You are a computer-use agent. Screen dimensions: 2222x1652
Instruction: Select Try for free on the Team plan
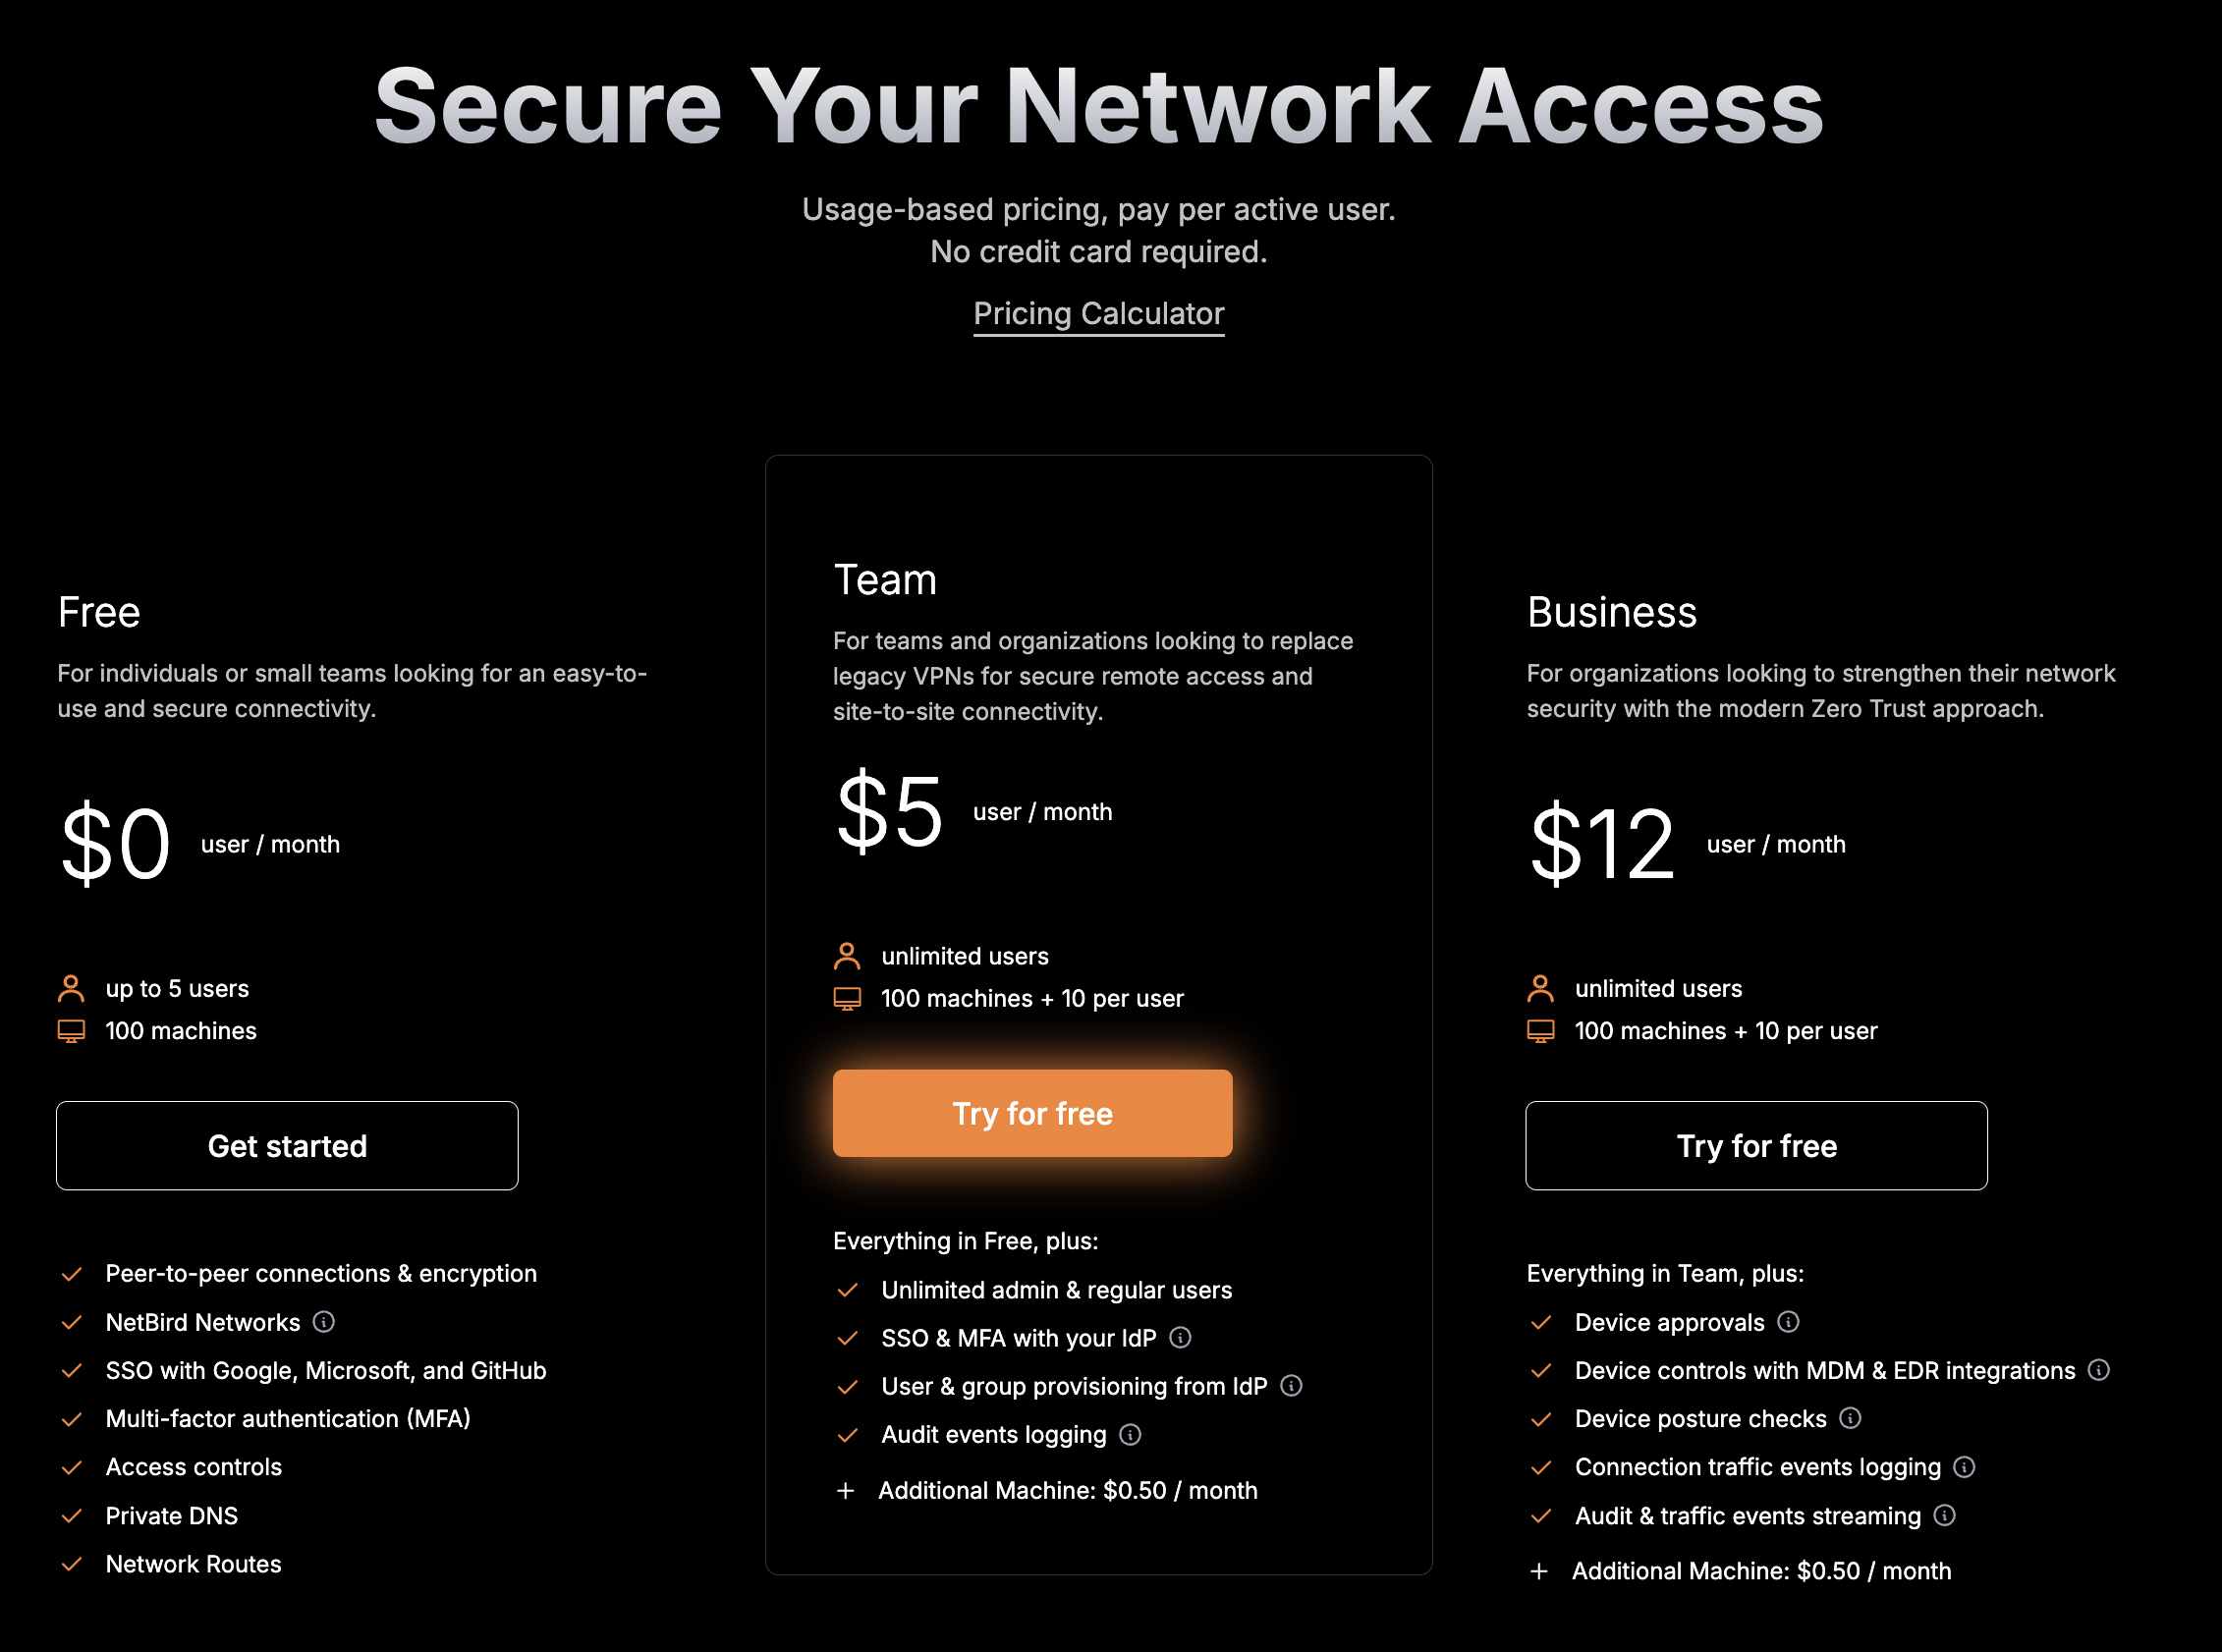[1032, 1113]
